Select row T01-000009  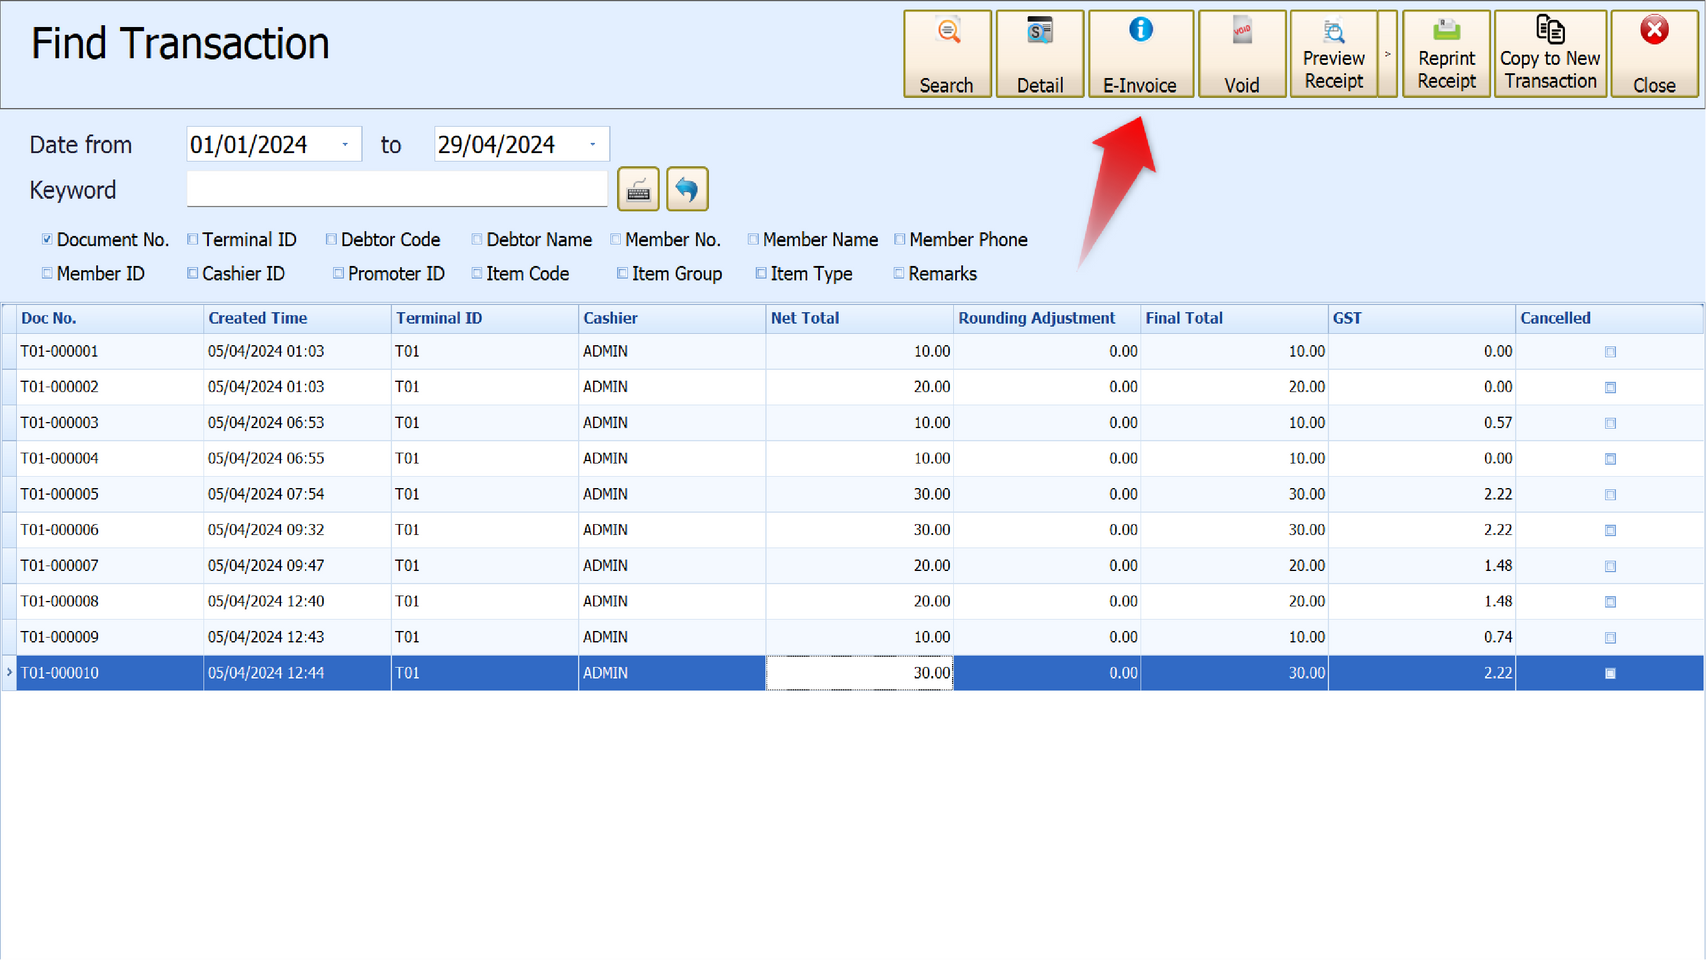tap(852, 637)
